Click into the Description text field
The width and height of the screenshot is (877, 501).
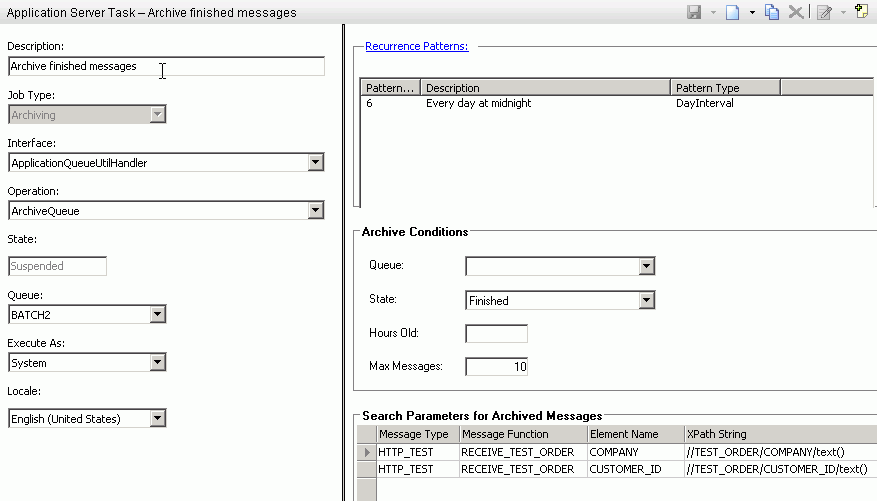166,66
